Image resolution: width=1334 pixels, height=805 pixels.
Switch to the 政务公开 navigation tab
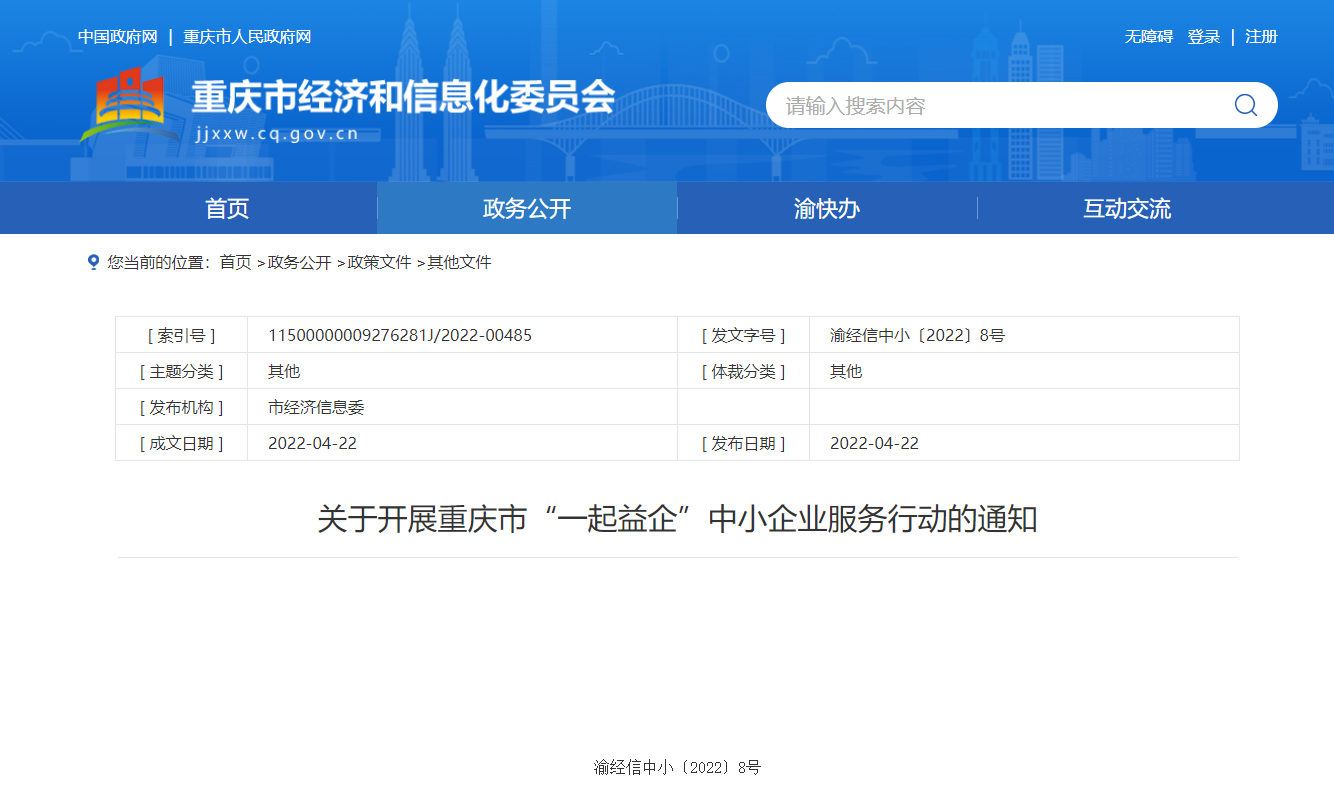(527, 209)
